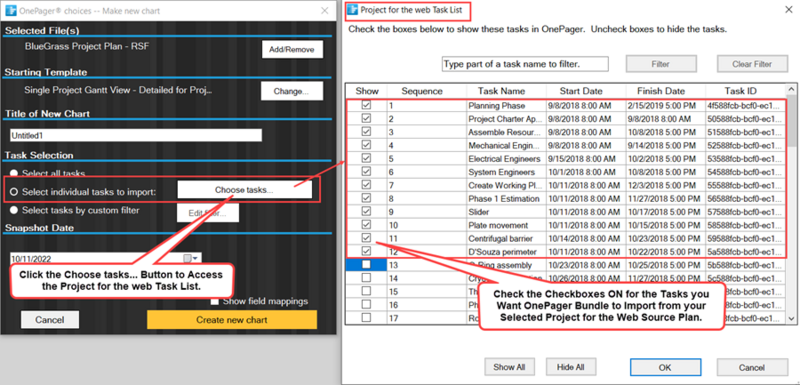Uncheck Show box for Slider task

366,211
